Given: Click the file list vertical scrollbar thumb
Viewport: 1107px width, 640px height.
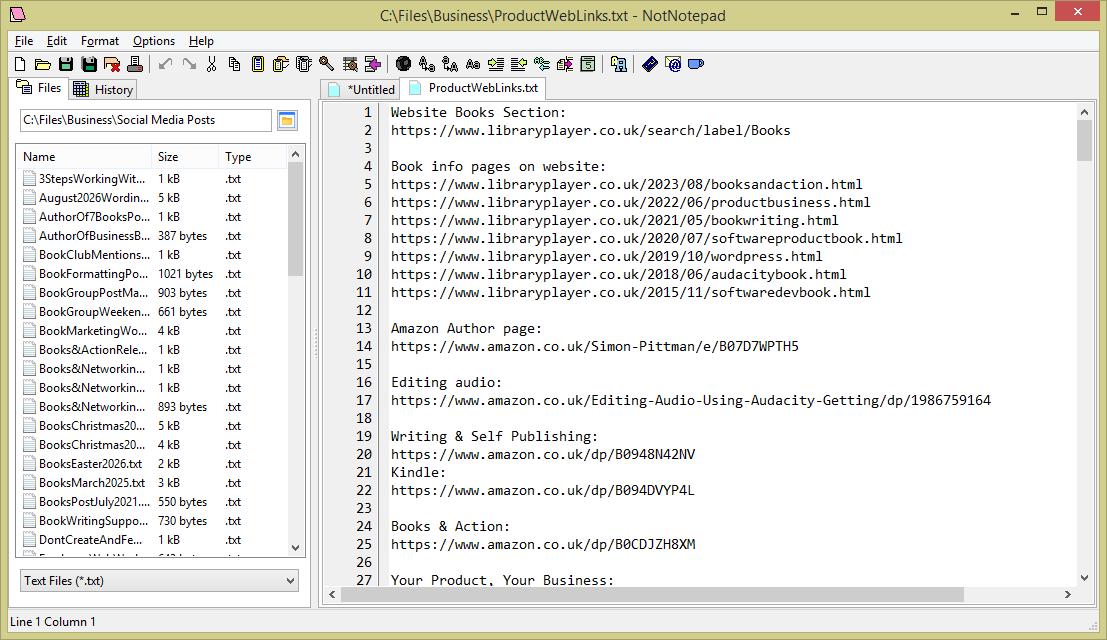Looking at the screenshot, I should click(295, 219).
